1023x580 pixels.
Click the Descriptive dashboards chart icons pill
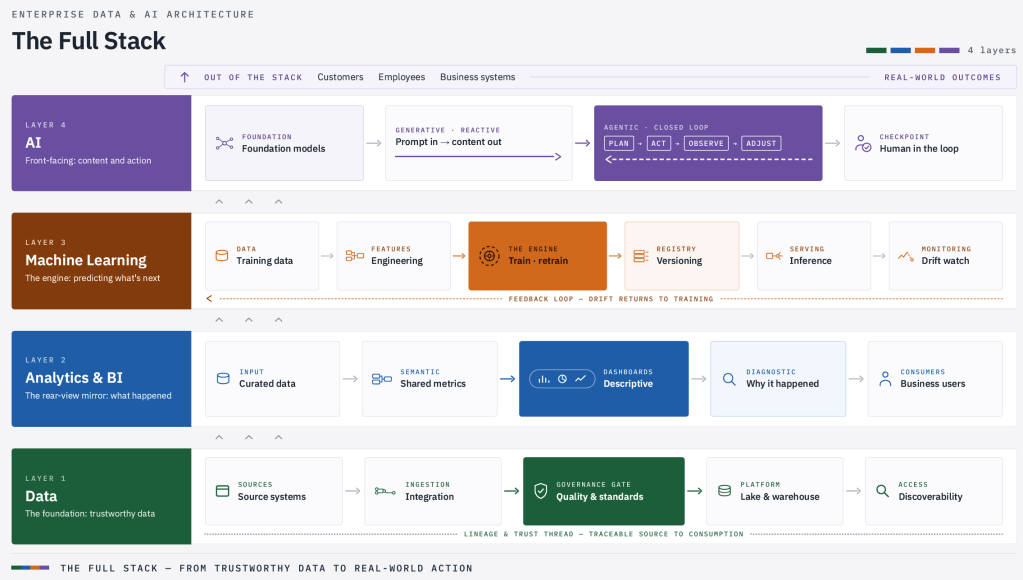point(562,378)
